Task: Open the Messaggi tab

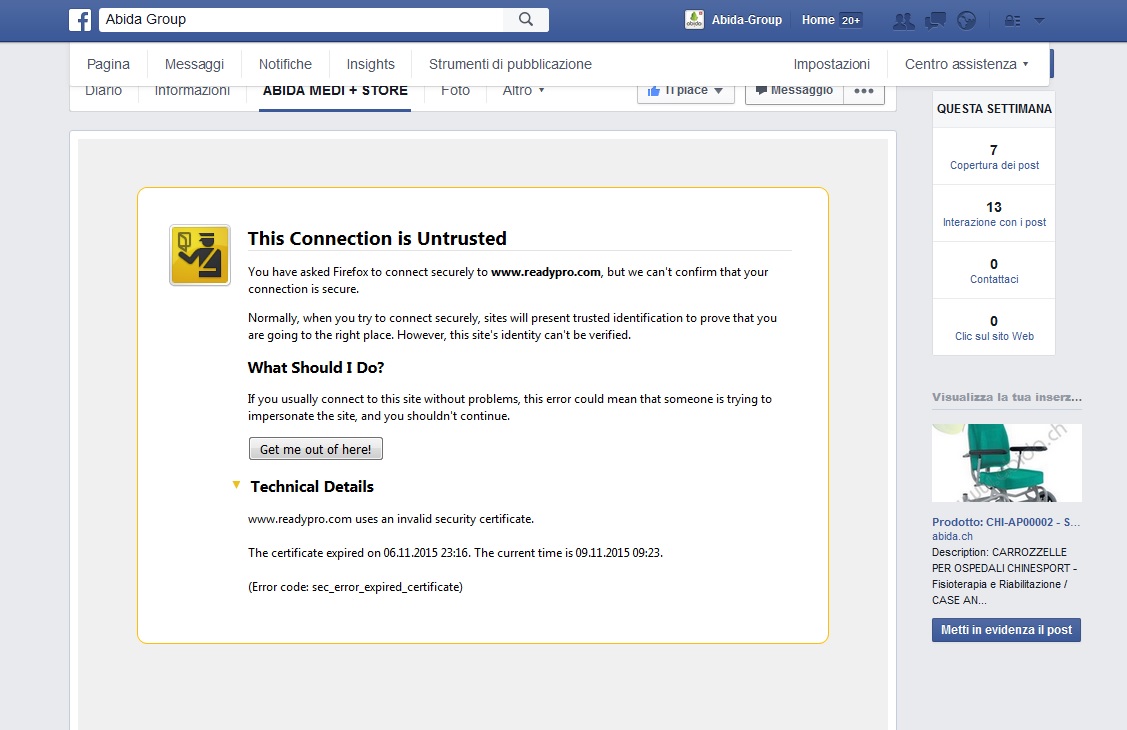Action: pos(194,64)
